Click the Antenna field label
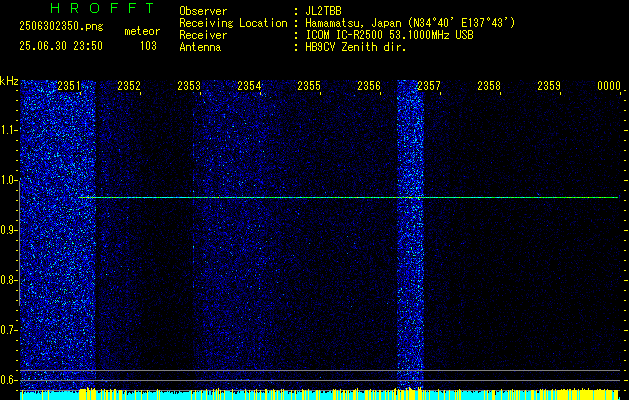This screenshot has height=400, width=629. pos(200,47)
